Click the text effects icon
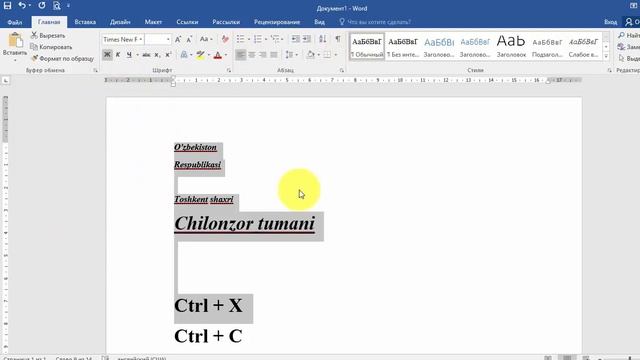The height and width of the screenshot is (360, 640). tap(184, 55)
